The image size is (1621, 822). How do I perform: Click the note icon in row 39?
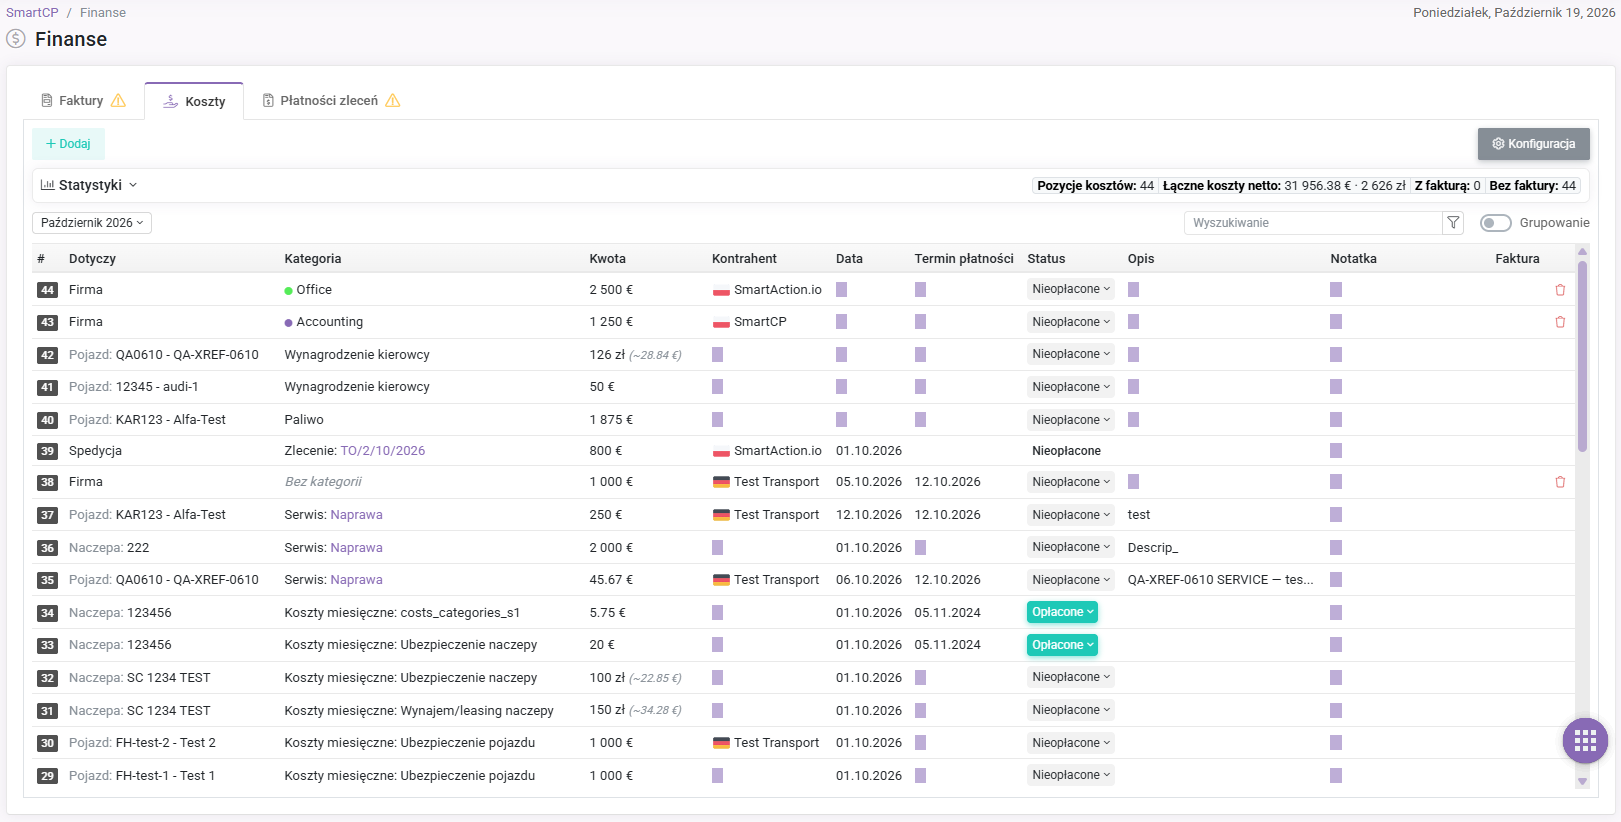(x=1336, y=451)
